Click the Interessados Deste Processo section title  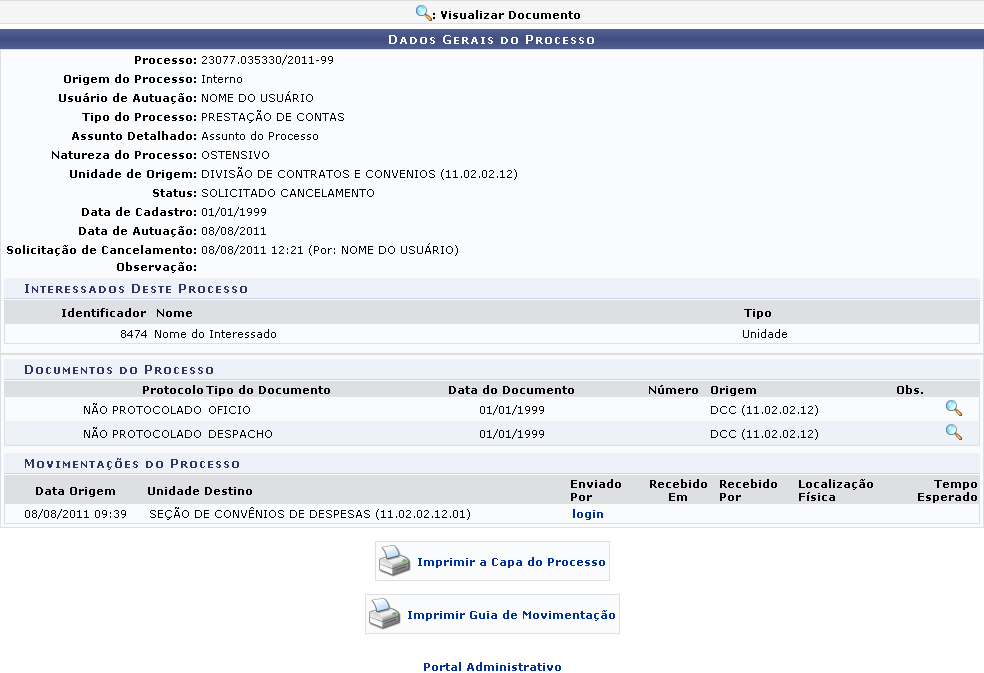tap(136, 289)
